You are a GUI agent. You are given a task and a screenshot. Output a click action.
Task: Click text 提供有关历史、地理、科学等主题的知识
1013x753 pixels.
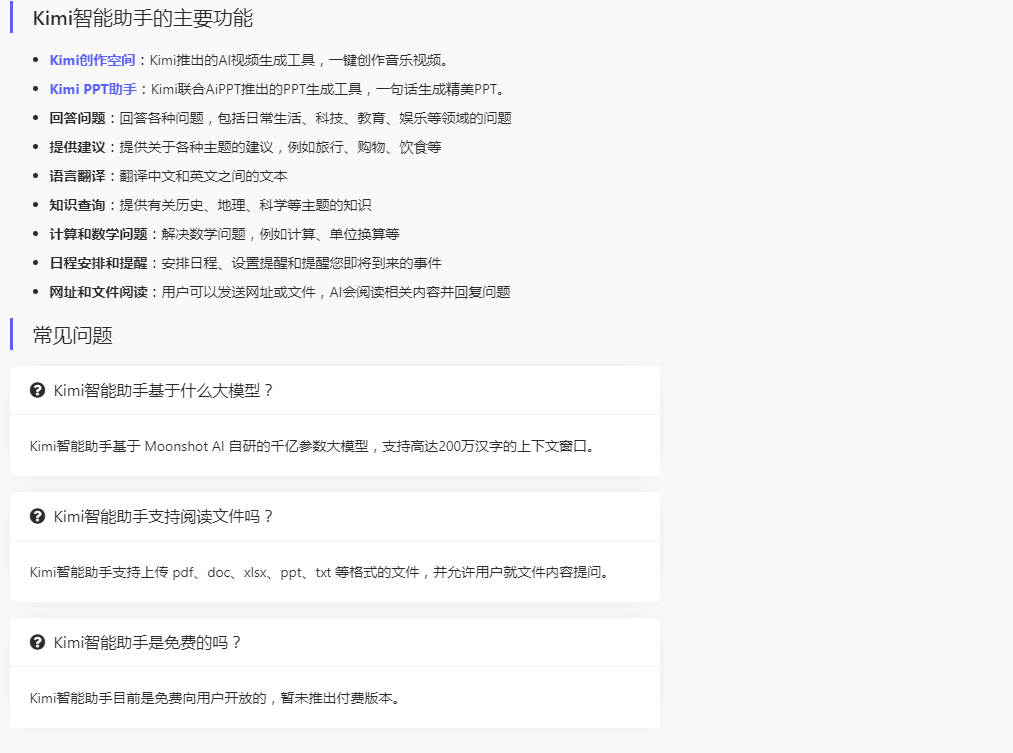click(245, 205)
